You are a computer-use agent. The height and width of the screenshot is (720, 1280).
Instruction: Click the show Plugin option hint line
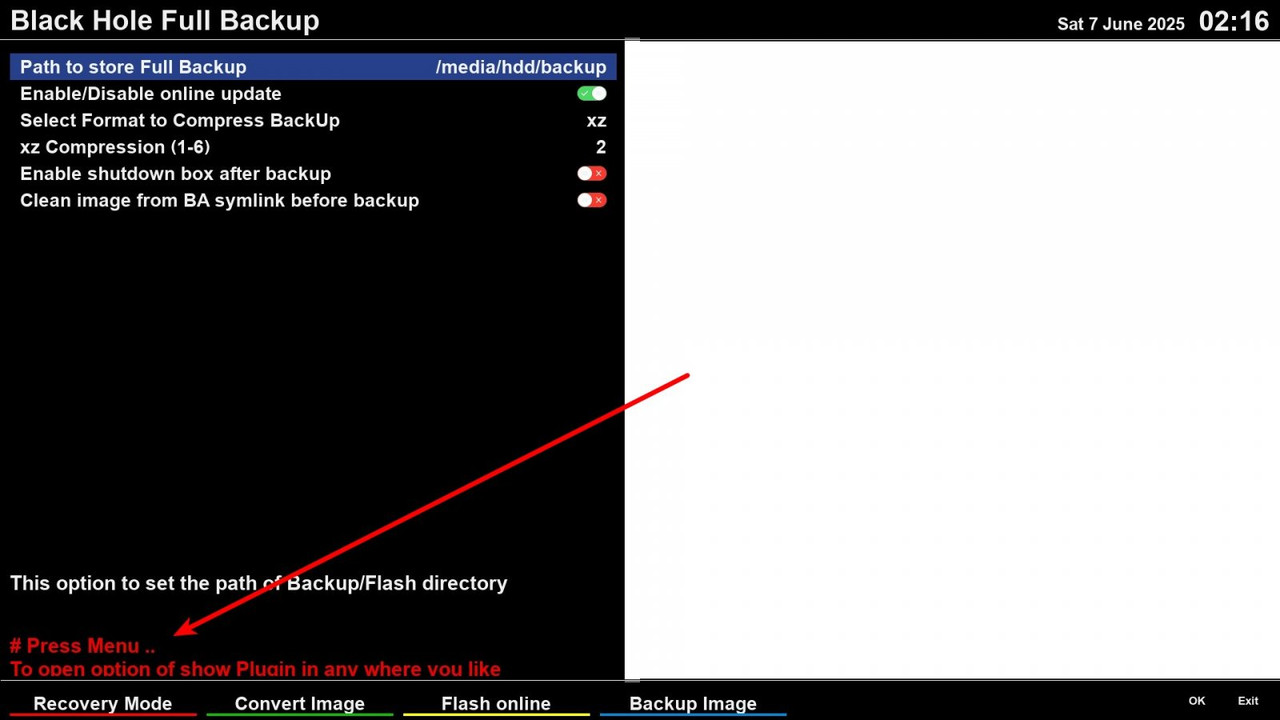pyautogui.click(x=255, y=669)
